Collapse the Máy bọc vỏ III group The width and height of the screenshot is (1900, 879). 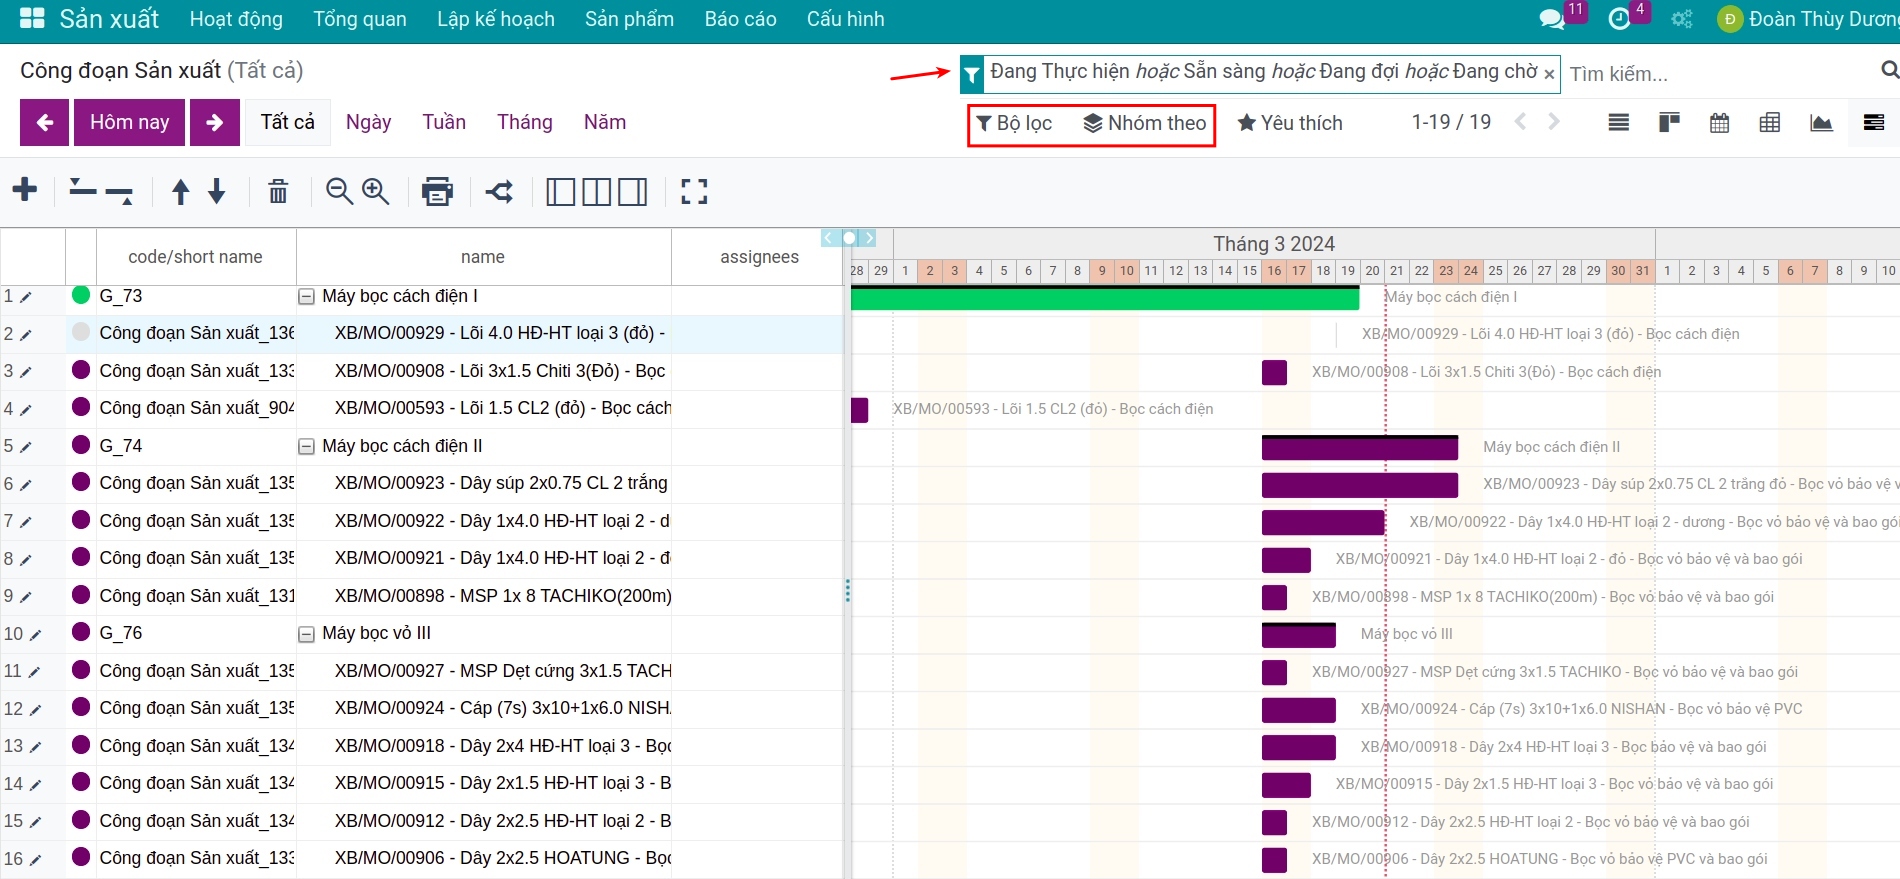[307, 634]
